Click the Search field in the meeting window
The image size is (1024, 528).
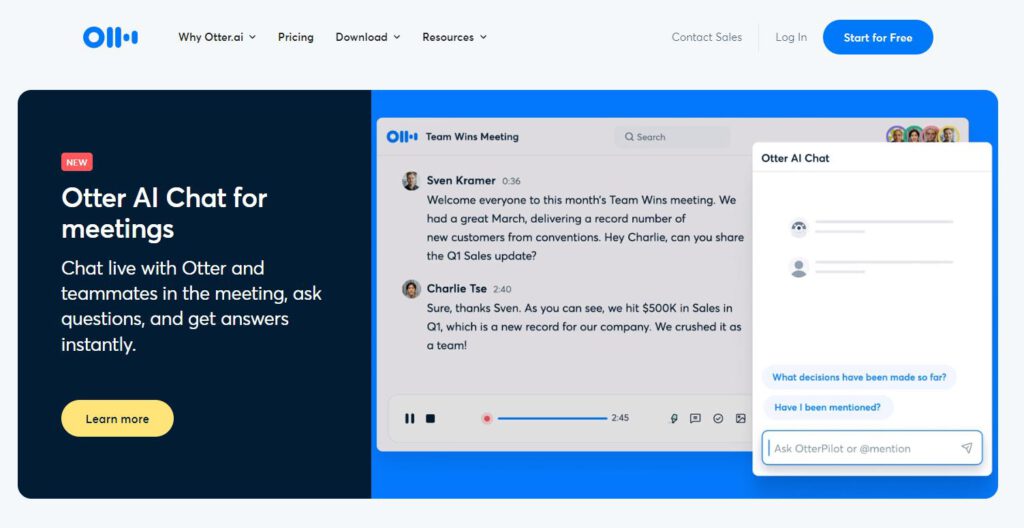click(x=673, y=137)
